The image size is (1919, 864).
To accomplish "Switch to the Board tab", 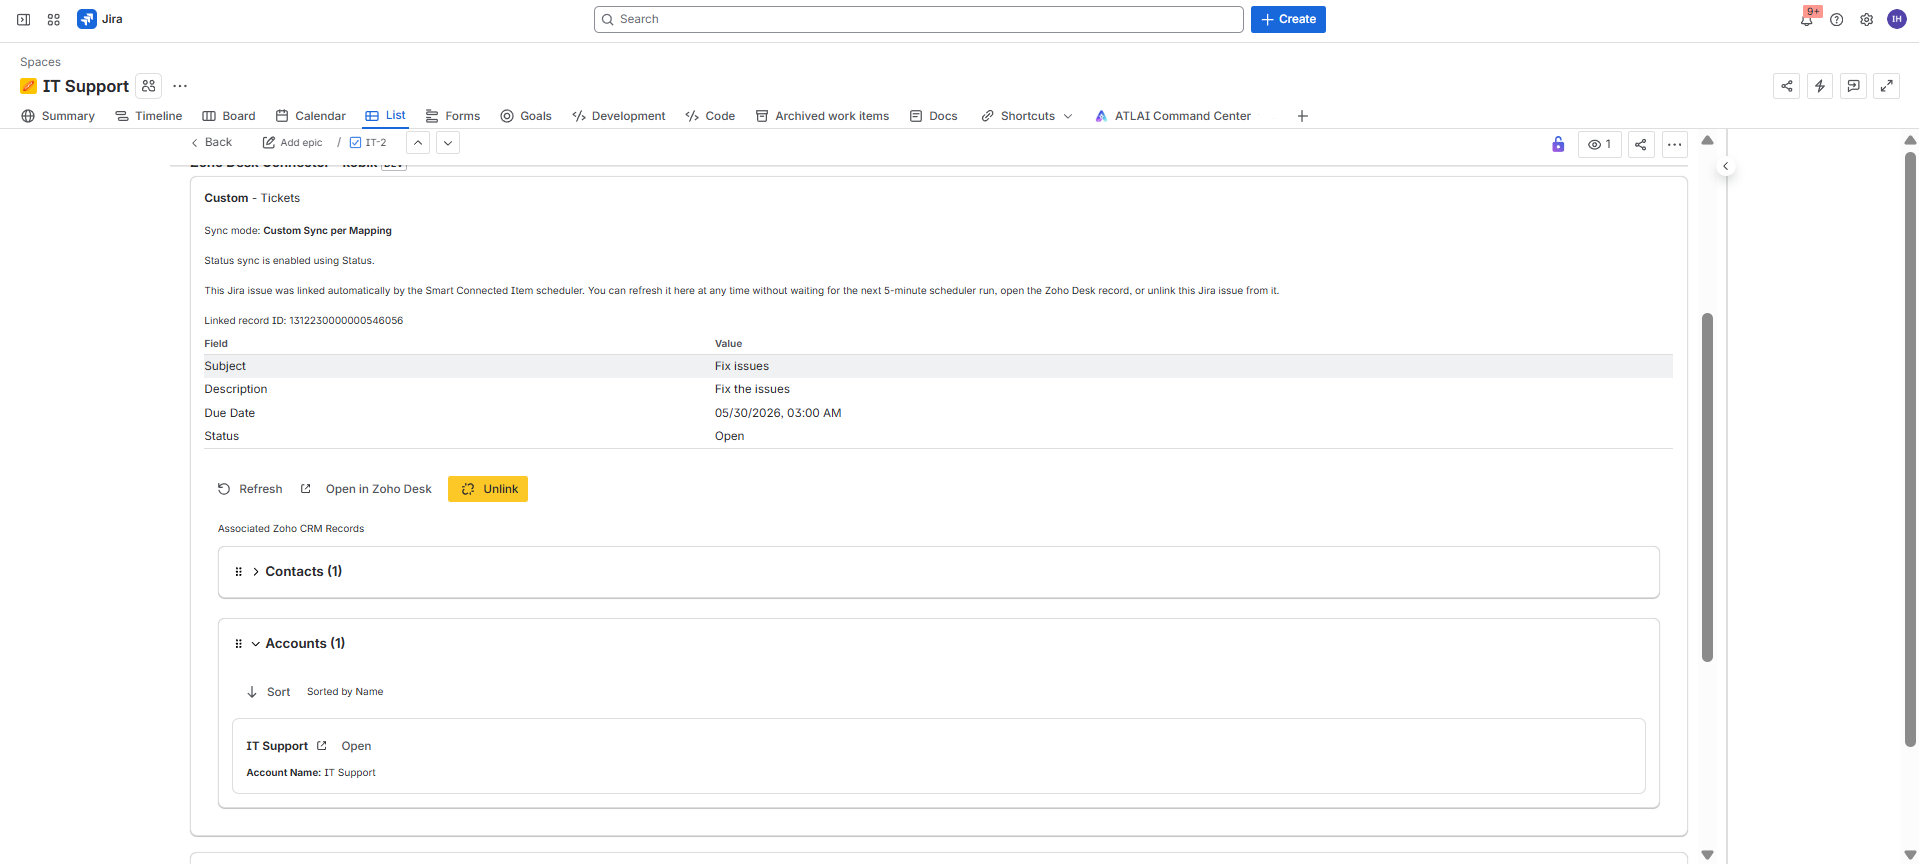I will click(229, 116).
